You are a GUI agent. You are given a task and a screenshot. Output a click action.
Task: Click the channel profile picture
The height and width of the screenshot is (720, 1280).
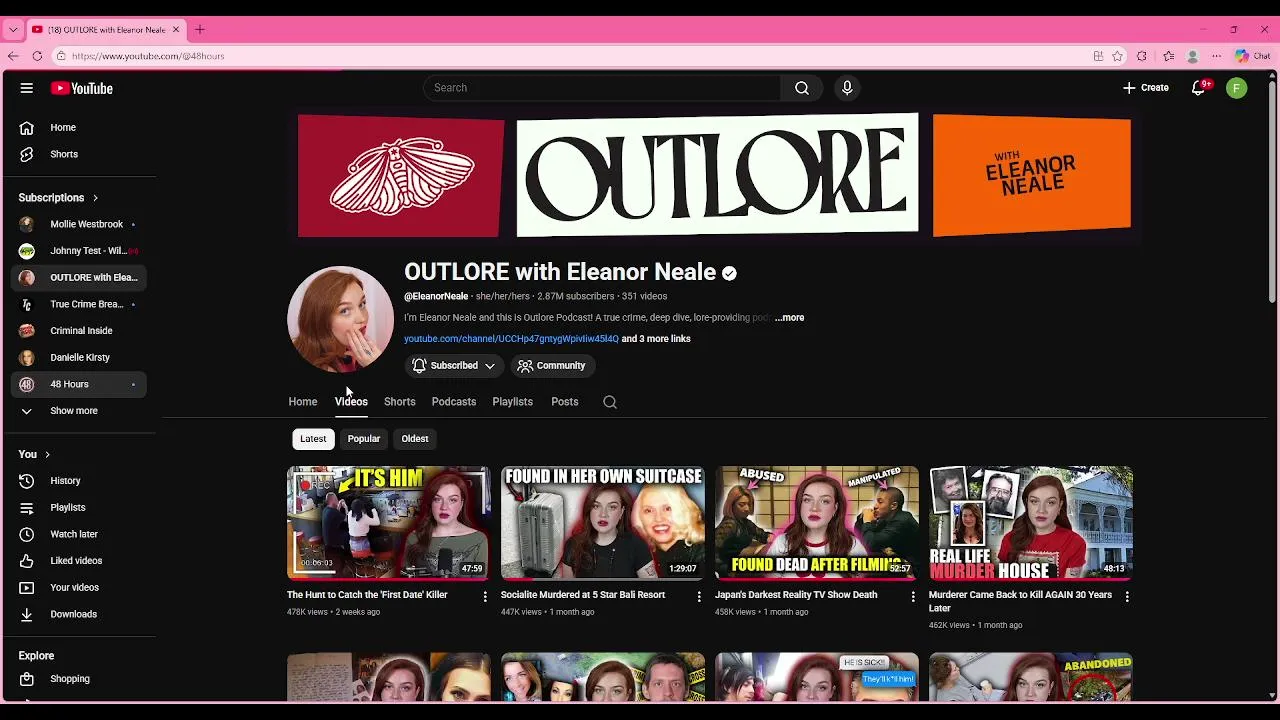pos(340,319)
